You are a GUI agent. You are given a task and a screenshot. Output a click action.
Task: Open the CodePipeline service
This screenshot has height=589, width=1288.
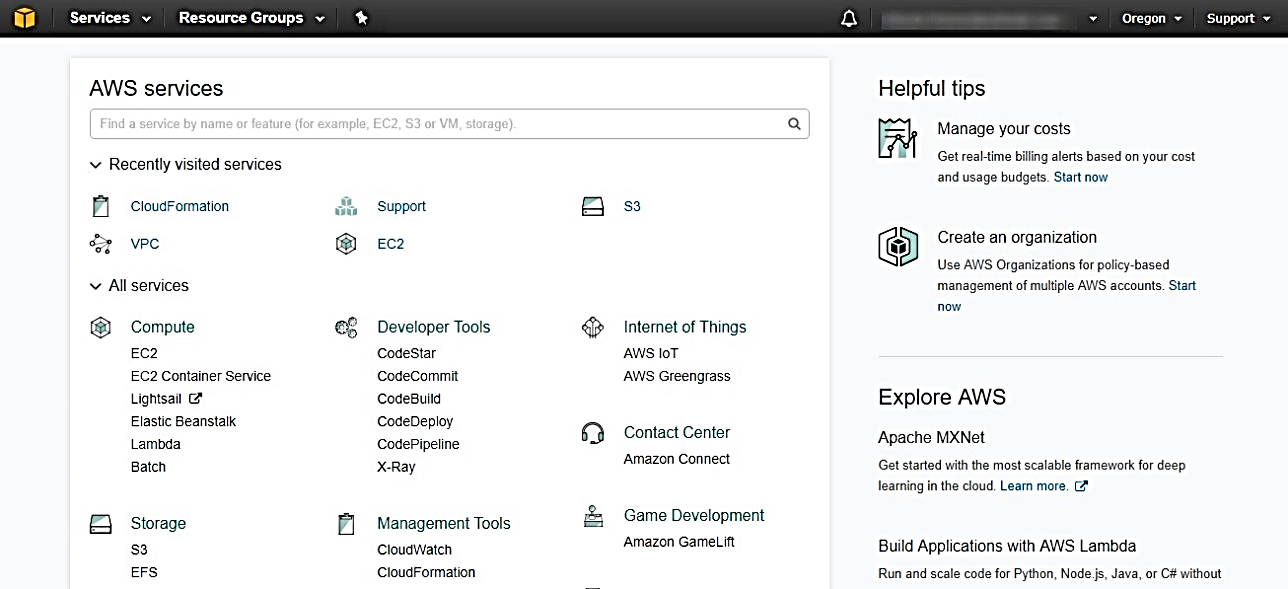coord(418,444)
